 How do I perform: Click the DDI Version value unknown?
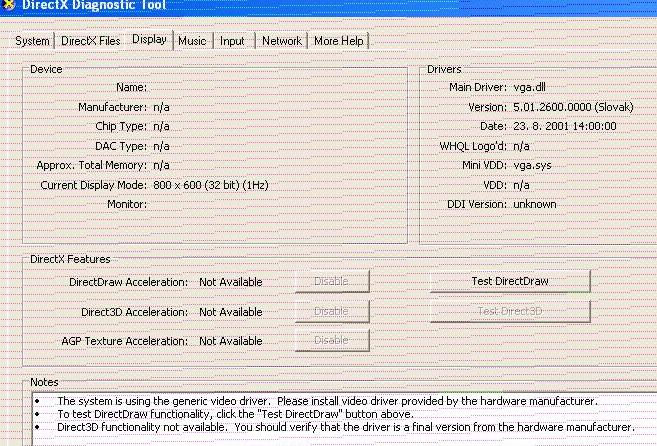click(x=535, y=204)
